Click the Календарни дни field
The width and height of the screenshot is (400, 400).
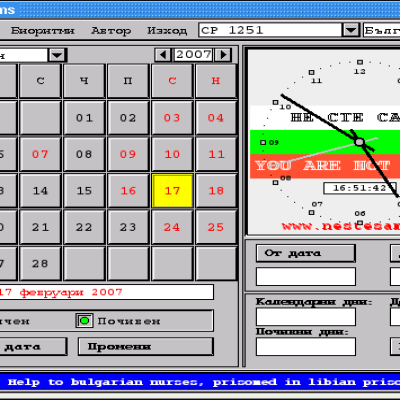coord(306,317)
